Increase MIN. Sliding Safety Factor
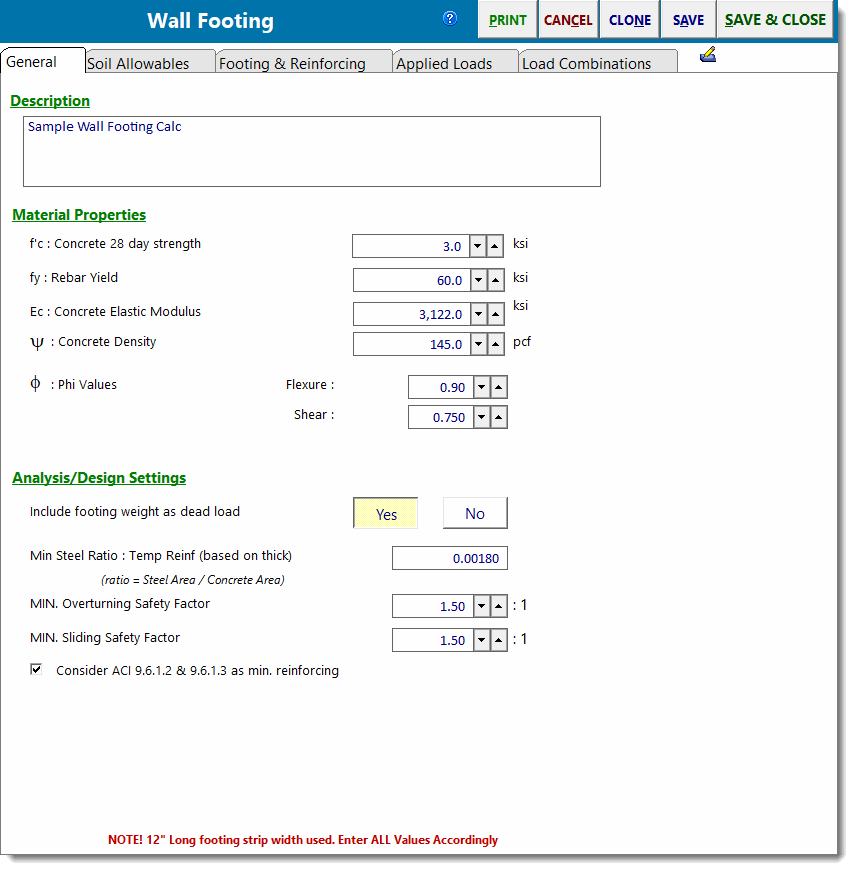The height and width of the screenshot is (870, 853). click(x=499, y=640)
